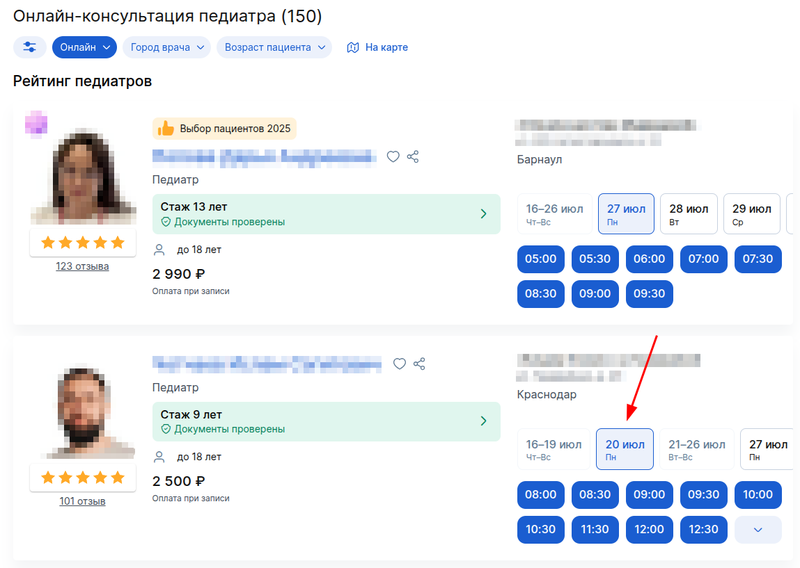Expand the Стаж 13 лет details panel
800x568 pixels.
(327, 214)
